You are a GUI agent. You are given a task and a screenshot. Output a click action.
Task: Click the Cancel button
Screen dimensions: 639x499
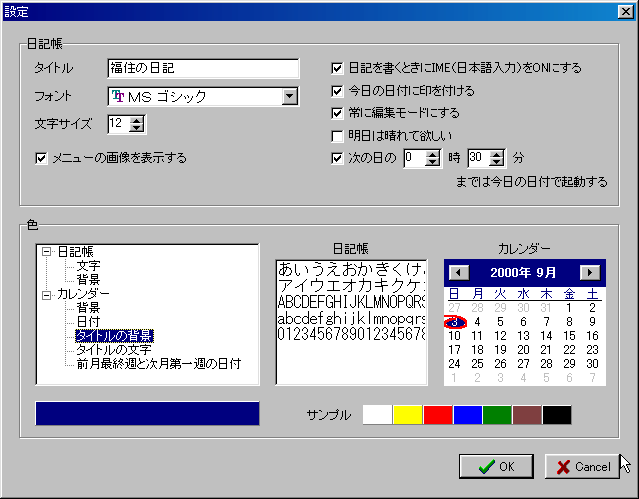[582, 466]
